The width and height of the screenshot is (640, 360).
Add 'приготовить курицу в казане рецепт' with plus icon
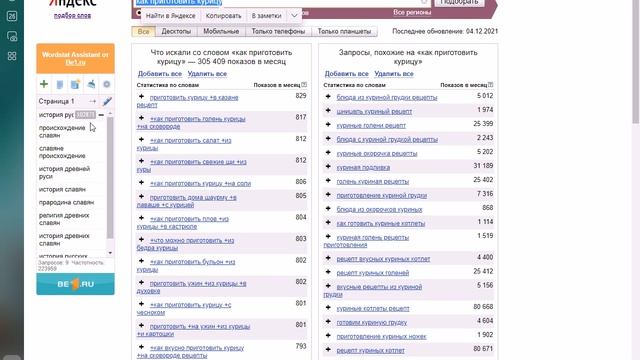coord(141,97)
